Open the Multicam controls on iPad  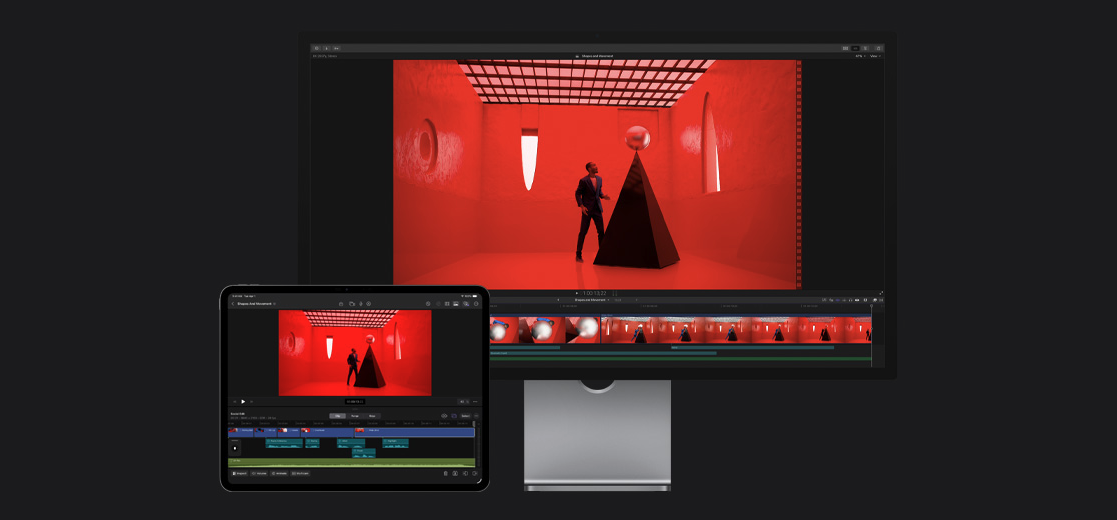point(300,473)
